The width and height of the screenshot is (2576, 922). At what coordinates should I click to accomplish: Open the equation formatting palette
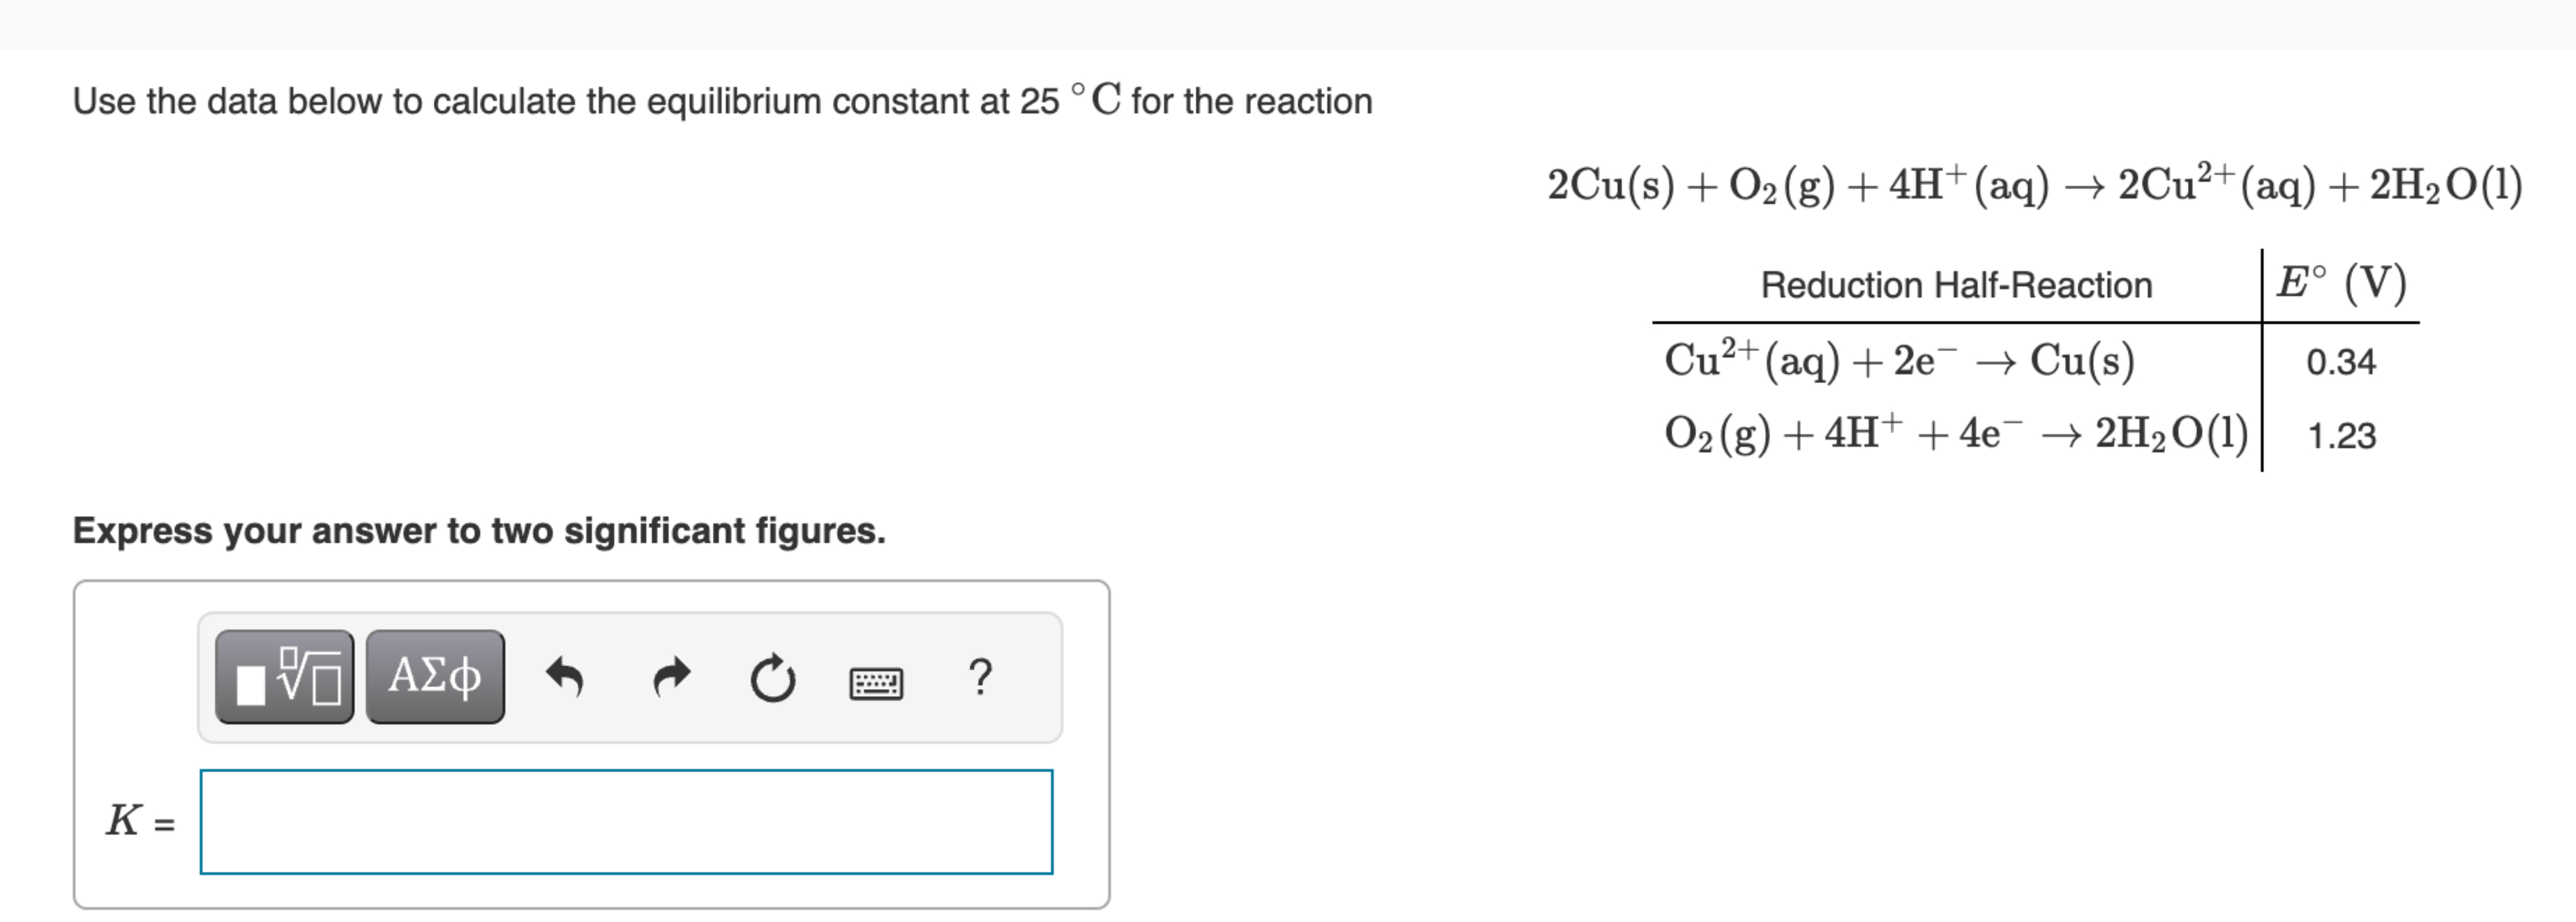283,678
